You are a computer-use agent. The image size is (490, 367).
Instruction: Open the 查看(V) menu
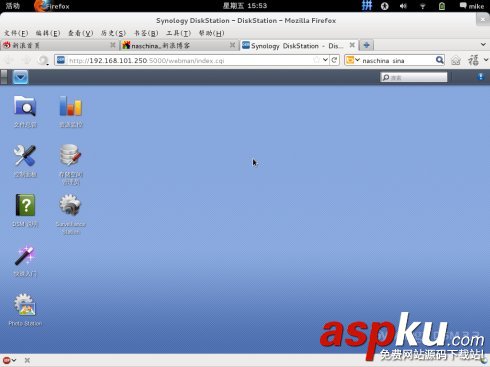pyautogui.click(x=80, y=33)
